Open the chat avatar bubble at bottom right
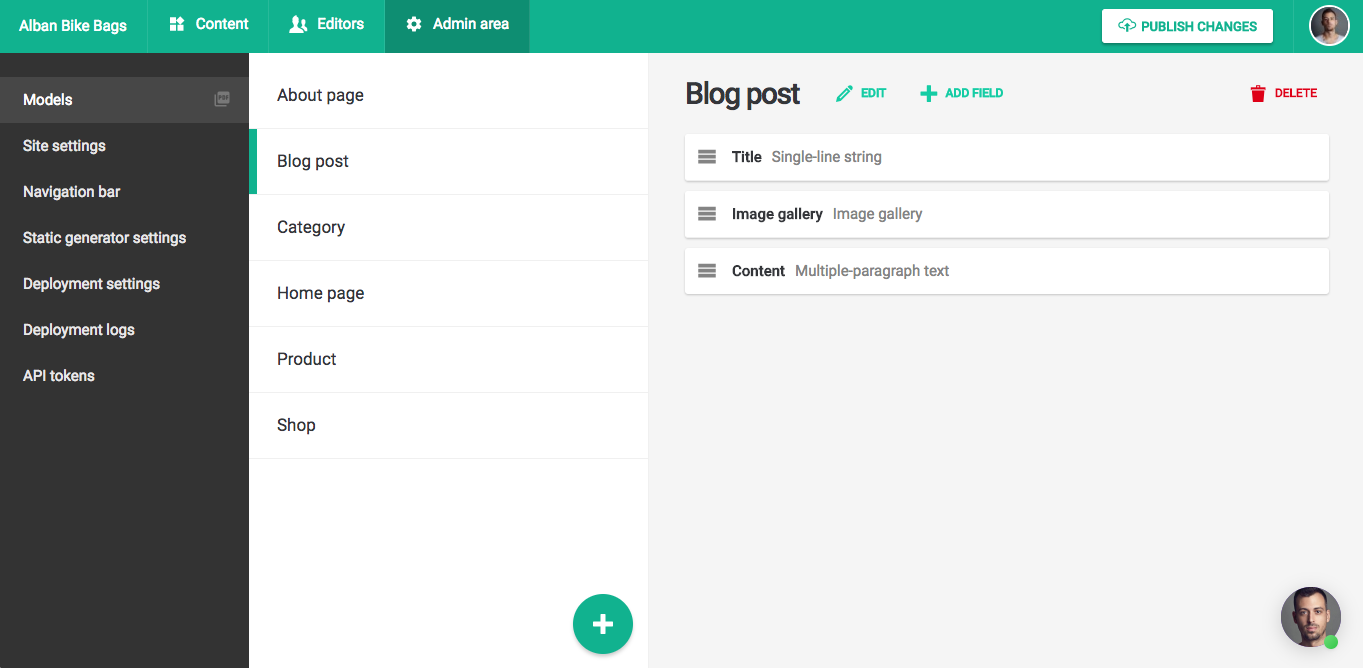This screenshot has height=668, width=1363. click(1311, 617)
